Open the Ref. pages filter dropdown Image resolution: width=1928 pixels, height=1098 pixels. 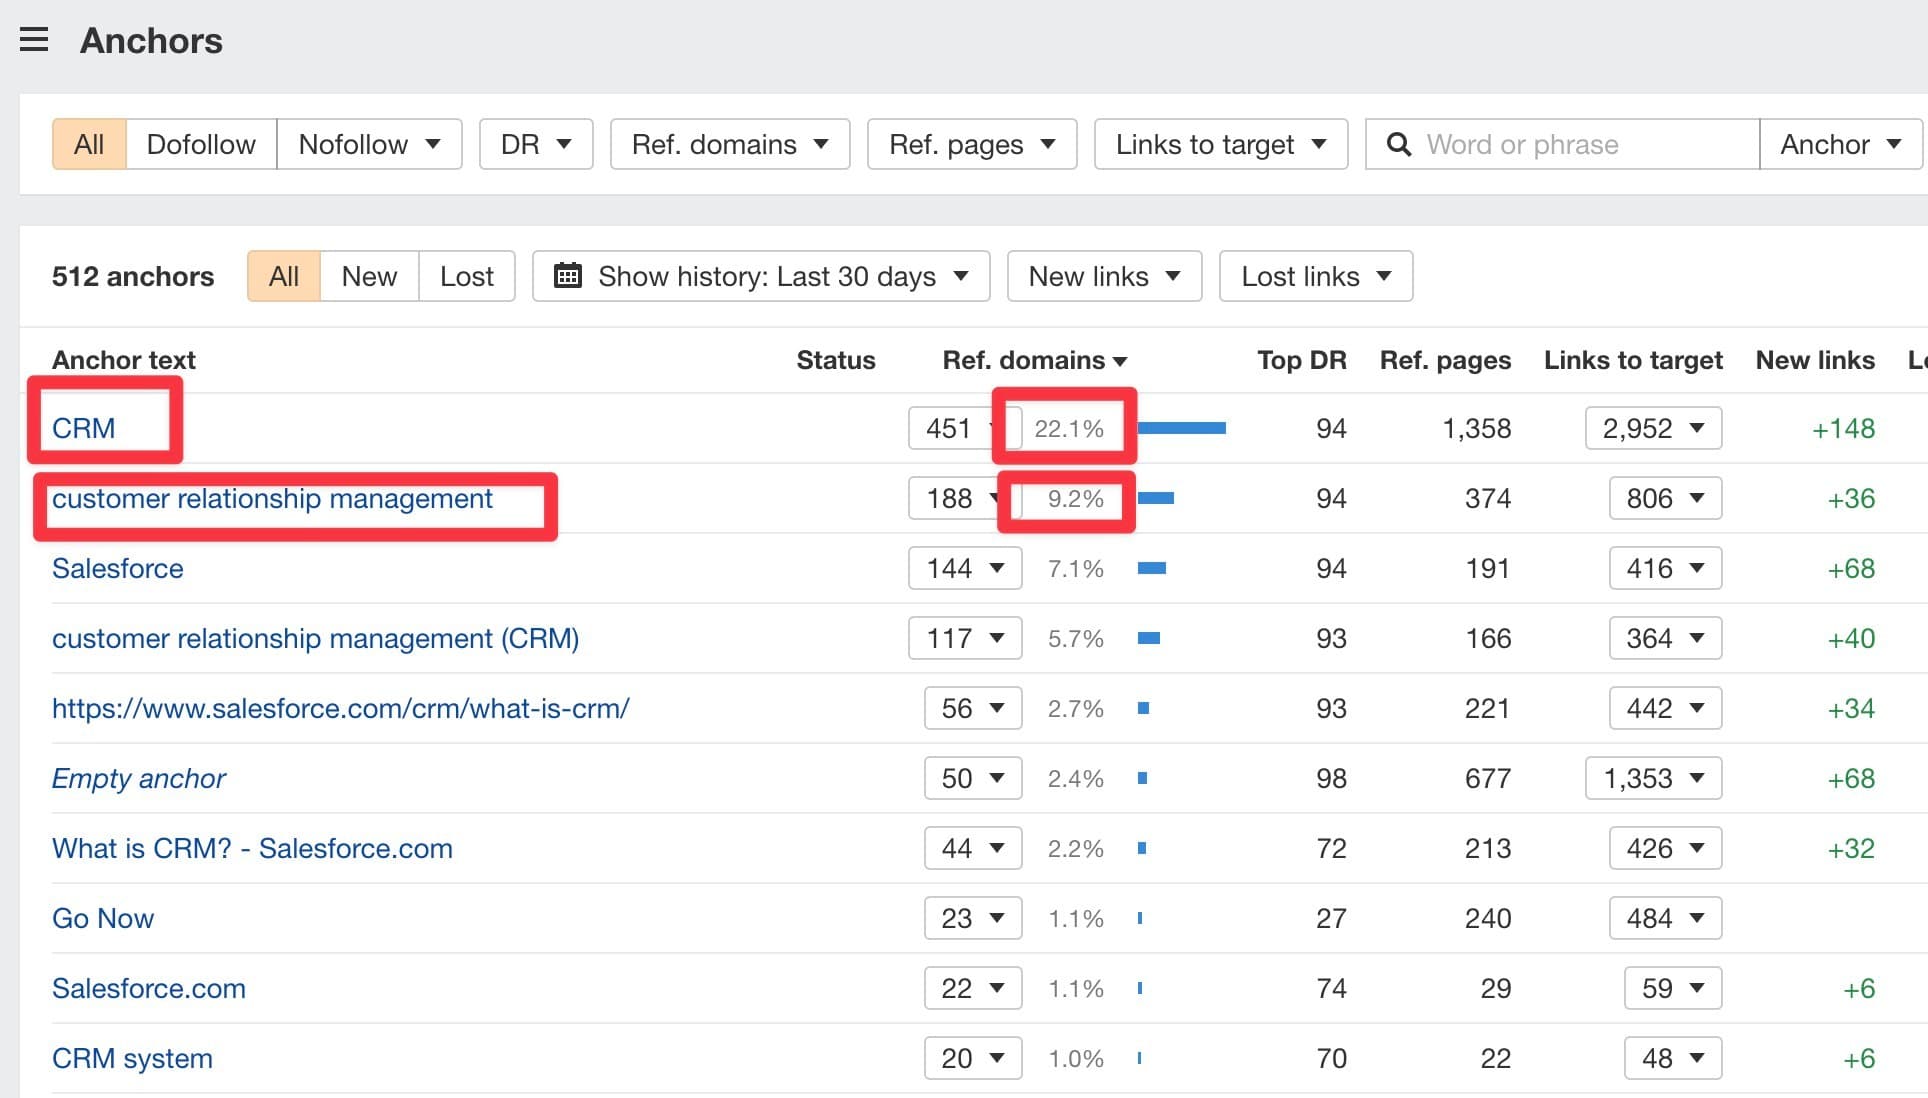(x=972, y=144)
